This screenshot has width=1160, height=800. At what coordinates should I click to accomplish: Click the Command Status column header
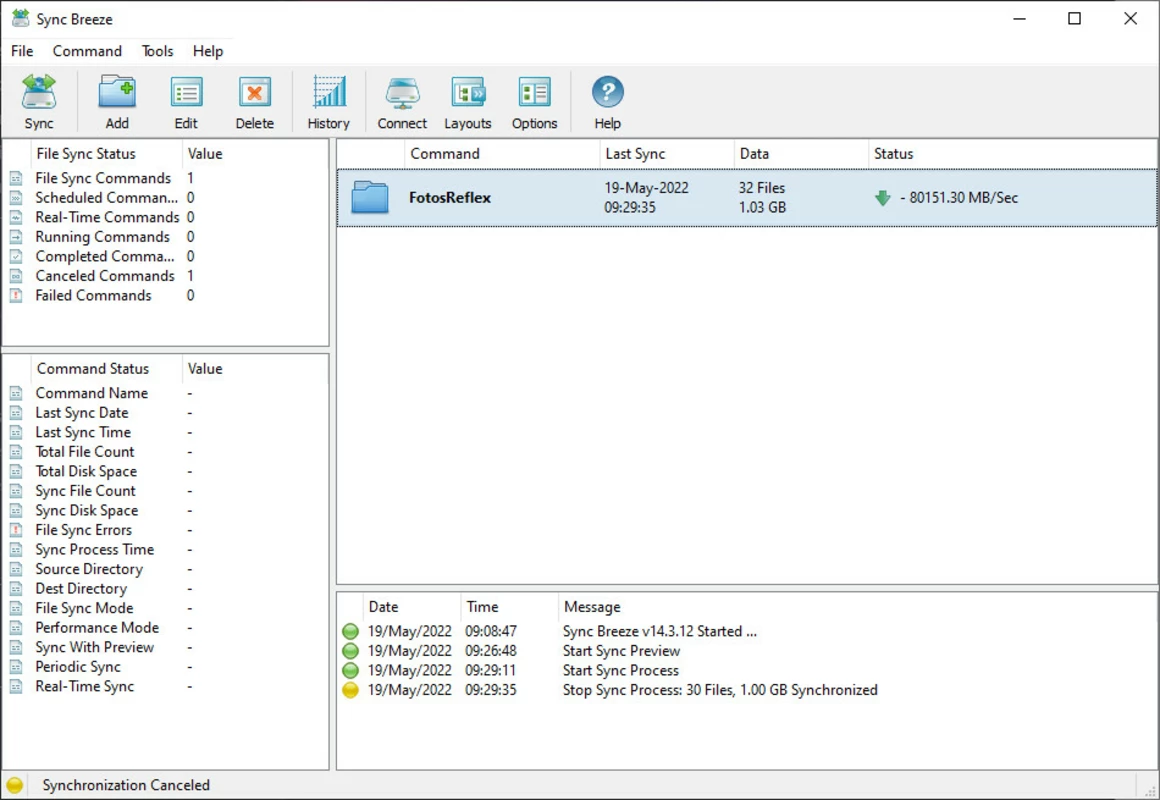(x=106, y=369)
